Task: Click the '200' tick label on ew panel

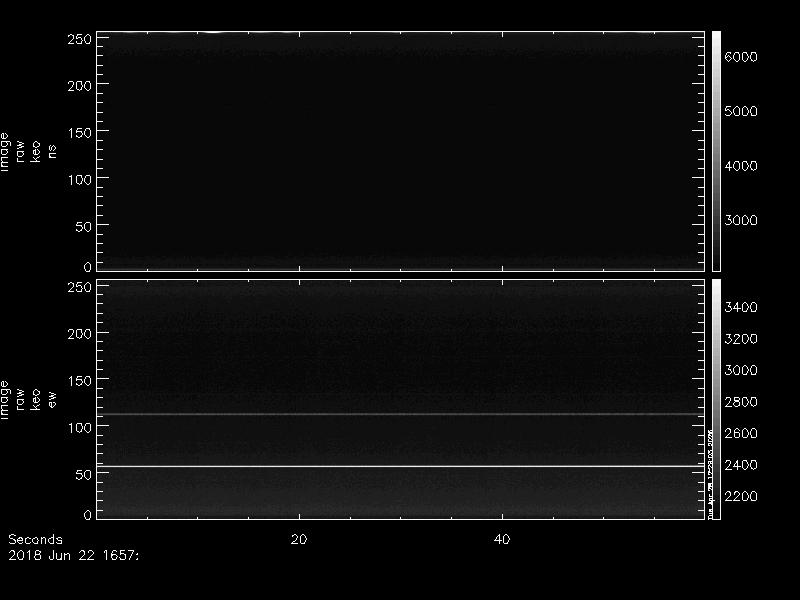Action: 80,334
